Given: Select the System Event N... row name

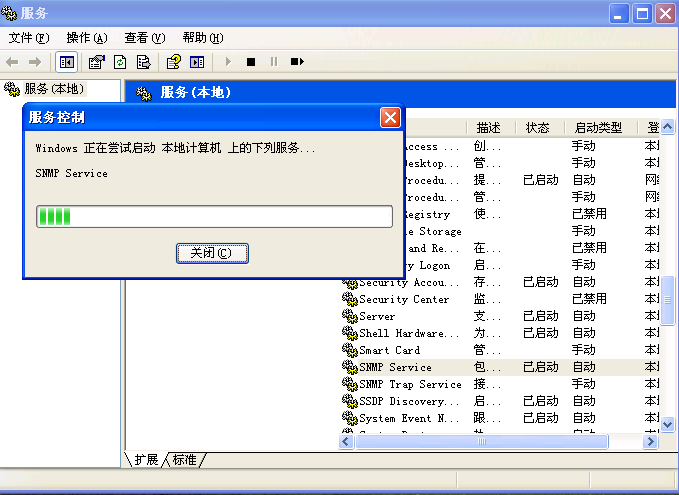Looking at the screenshot, I should pyautogui.click(x=409, y=418).
